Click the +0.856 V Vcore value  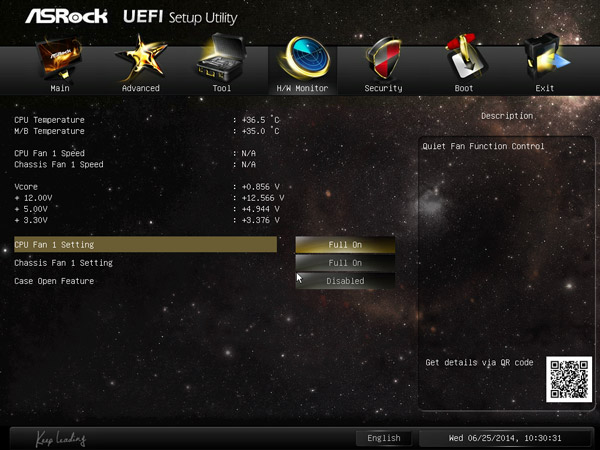pos(260,187)
